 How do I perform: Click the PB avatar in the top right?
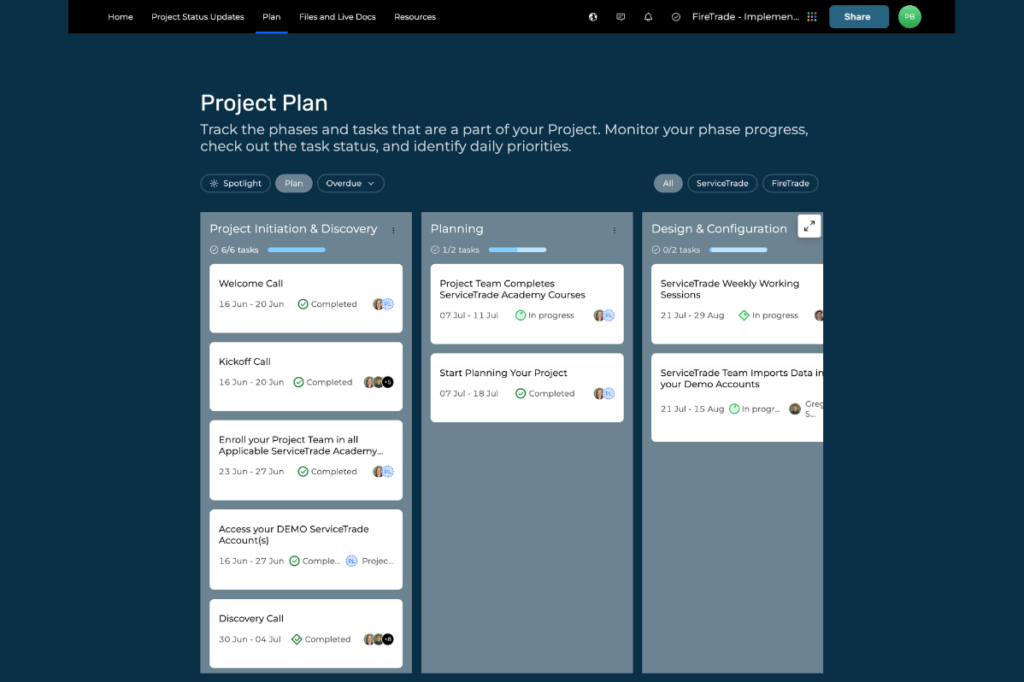pyautogui.click(x=909, y=16)
